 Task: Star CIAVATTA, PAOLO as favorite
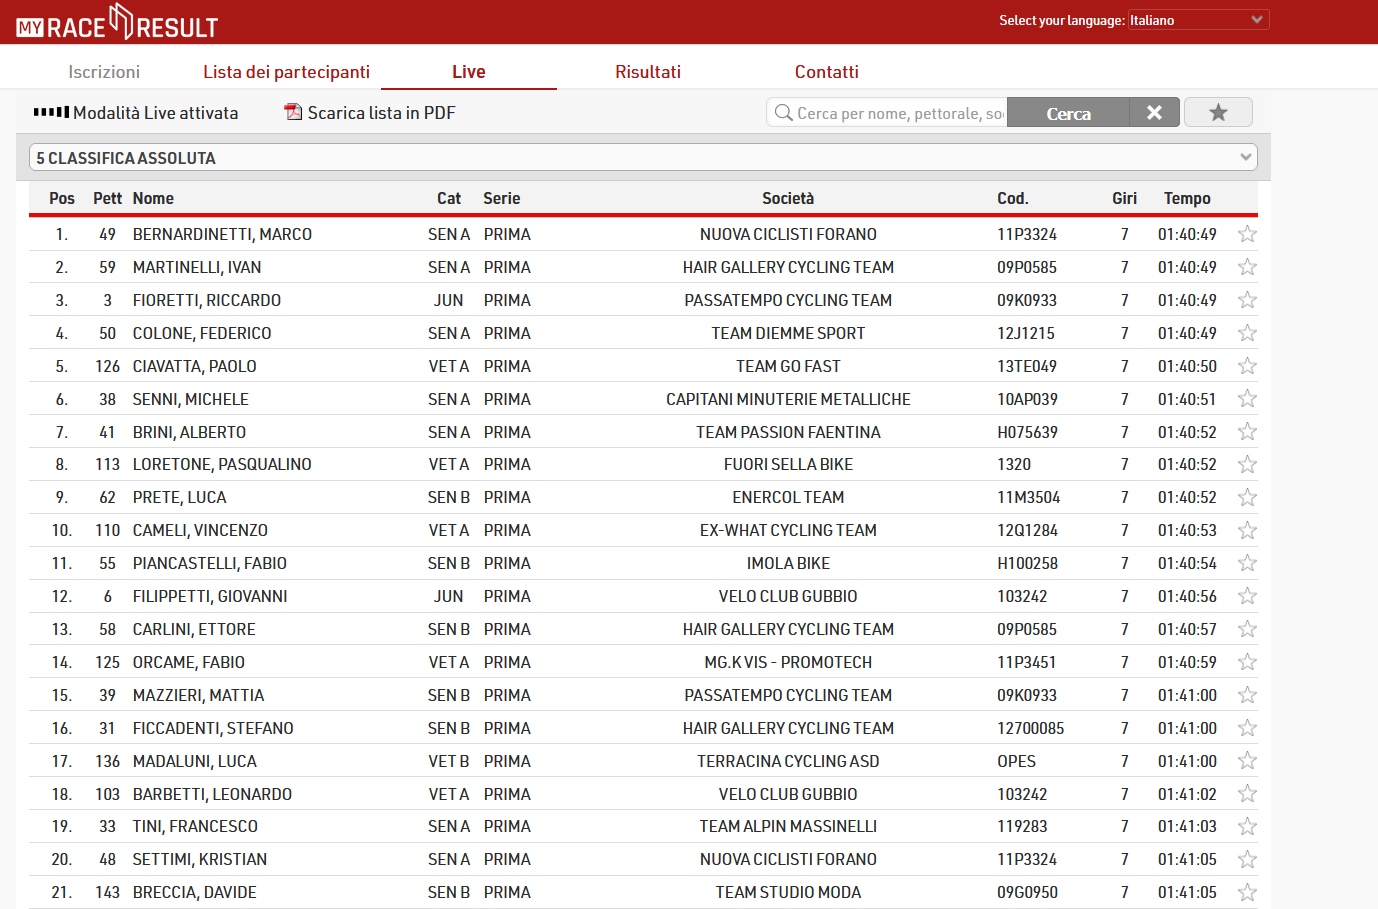pos(1247,366)
